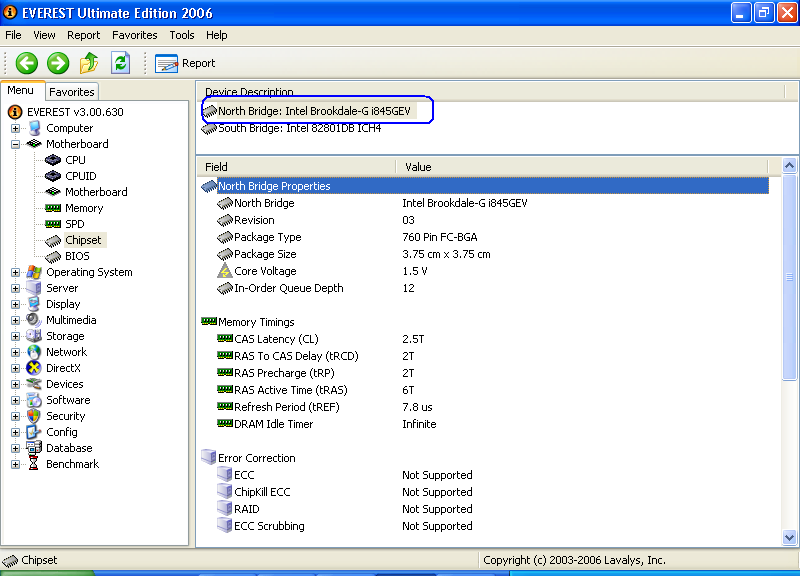Click the Operating System Windows flag icon
The width and height of the screenshot is (800, 576).
pos(34,272)
